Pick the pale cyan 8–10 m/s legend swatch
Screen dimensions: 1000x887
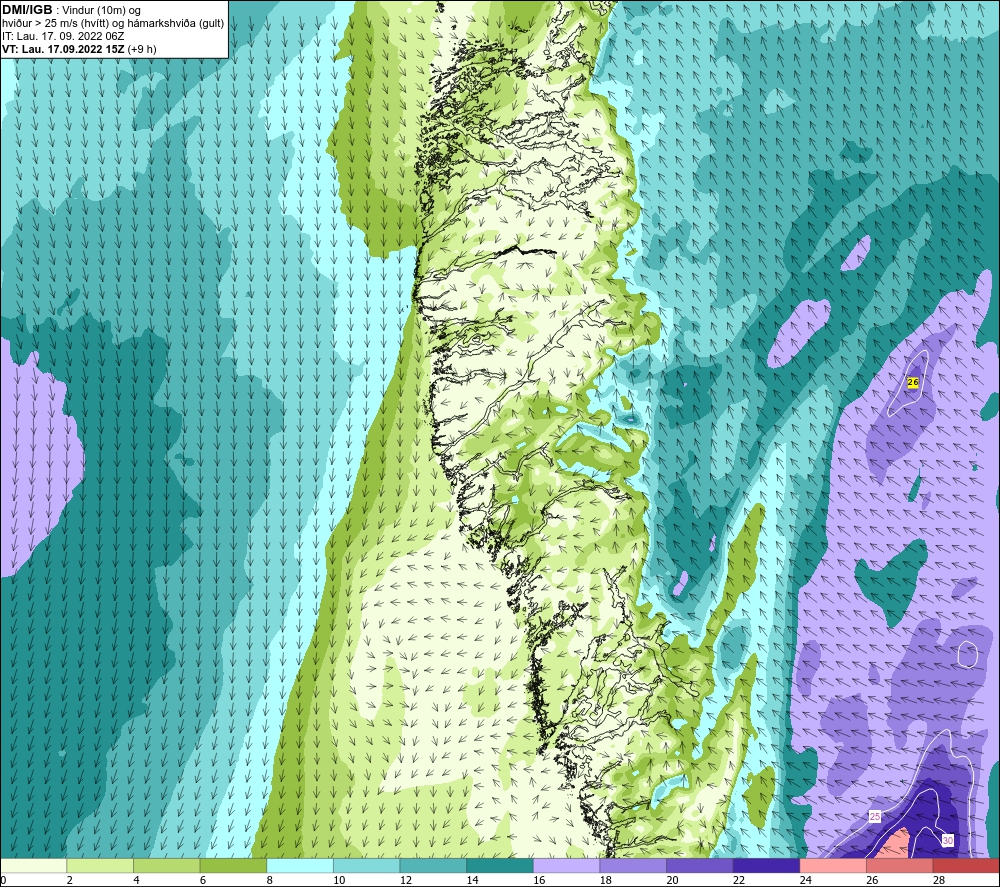[x=300, y=866]
